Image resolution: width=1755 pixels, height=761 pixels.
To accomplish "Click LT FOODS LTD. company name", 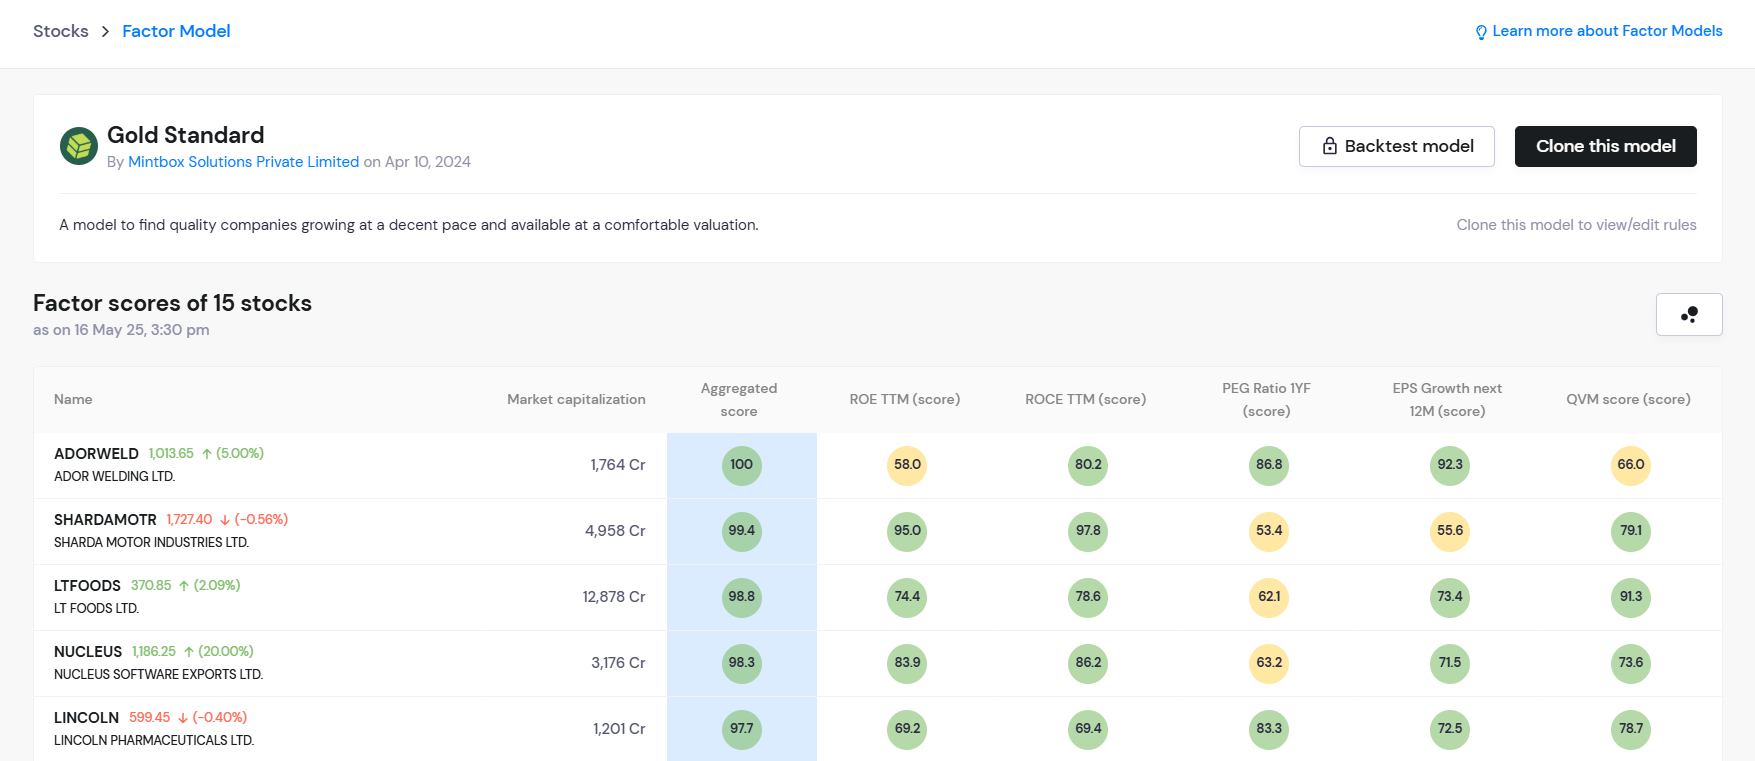I will pos(96,609).
